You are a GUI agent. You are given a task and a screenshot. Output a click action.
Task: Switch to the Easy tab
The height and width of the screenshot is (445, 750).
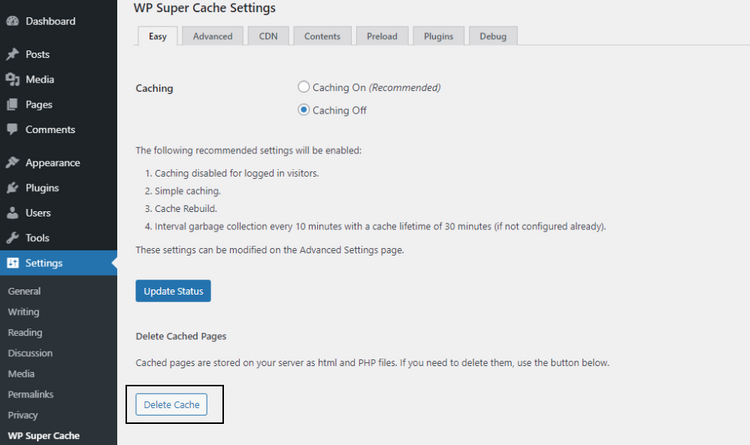pos(157,36)
